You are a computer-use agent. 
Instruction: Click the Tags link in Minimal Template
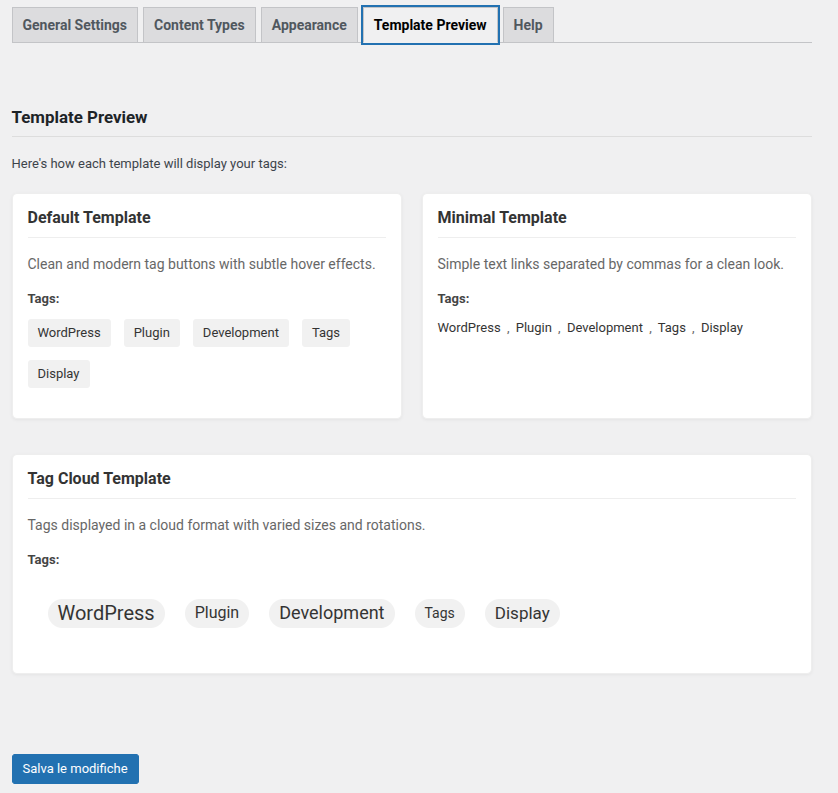[672, 328]
